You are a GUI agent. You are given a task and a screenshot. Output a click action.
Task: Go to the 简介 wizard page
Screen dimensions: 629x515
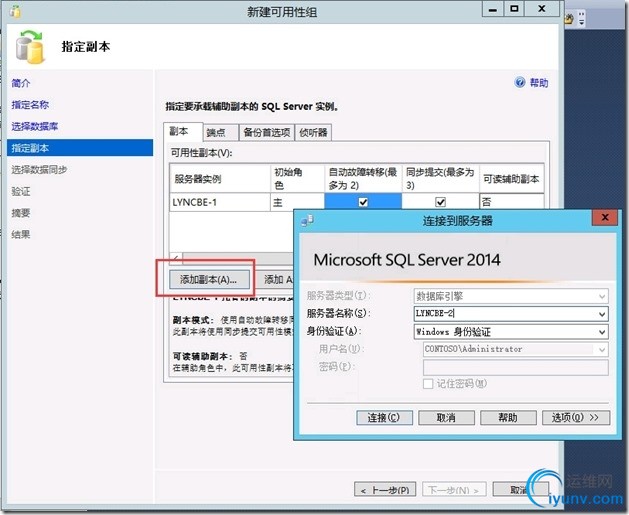tap(20, 83)
